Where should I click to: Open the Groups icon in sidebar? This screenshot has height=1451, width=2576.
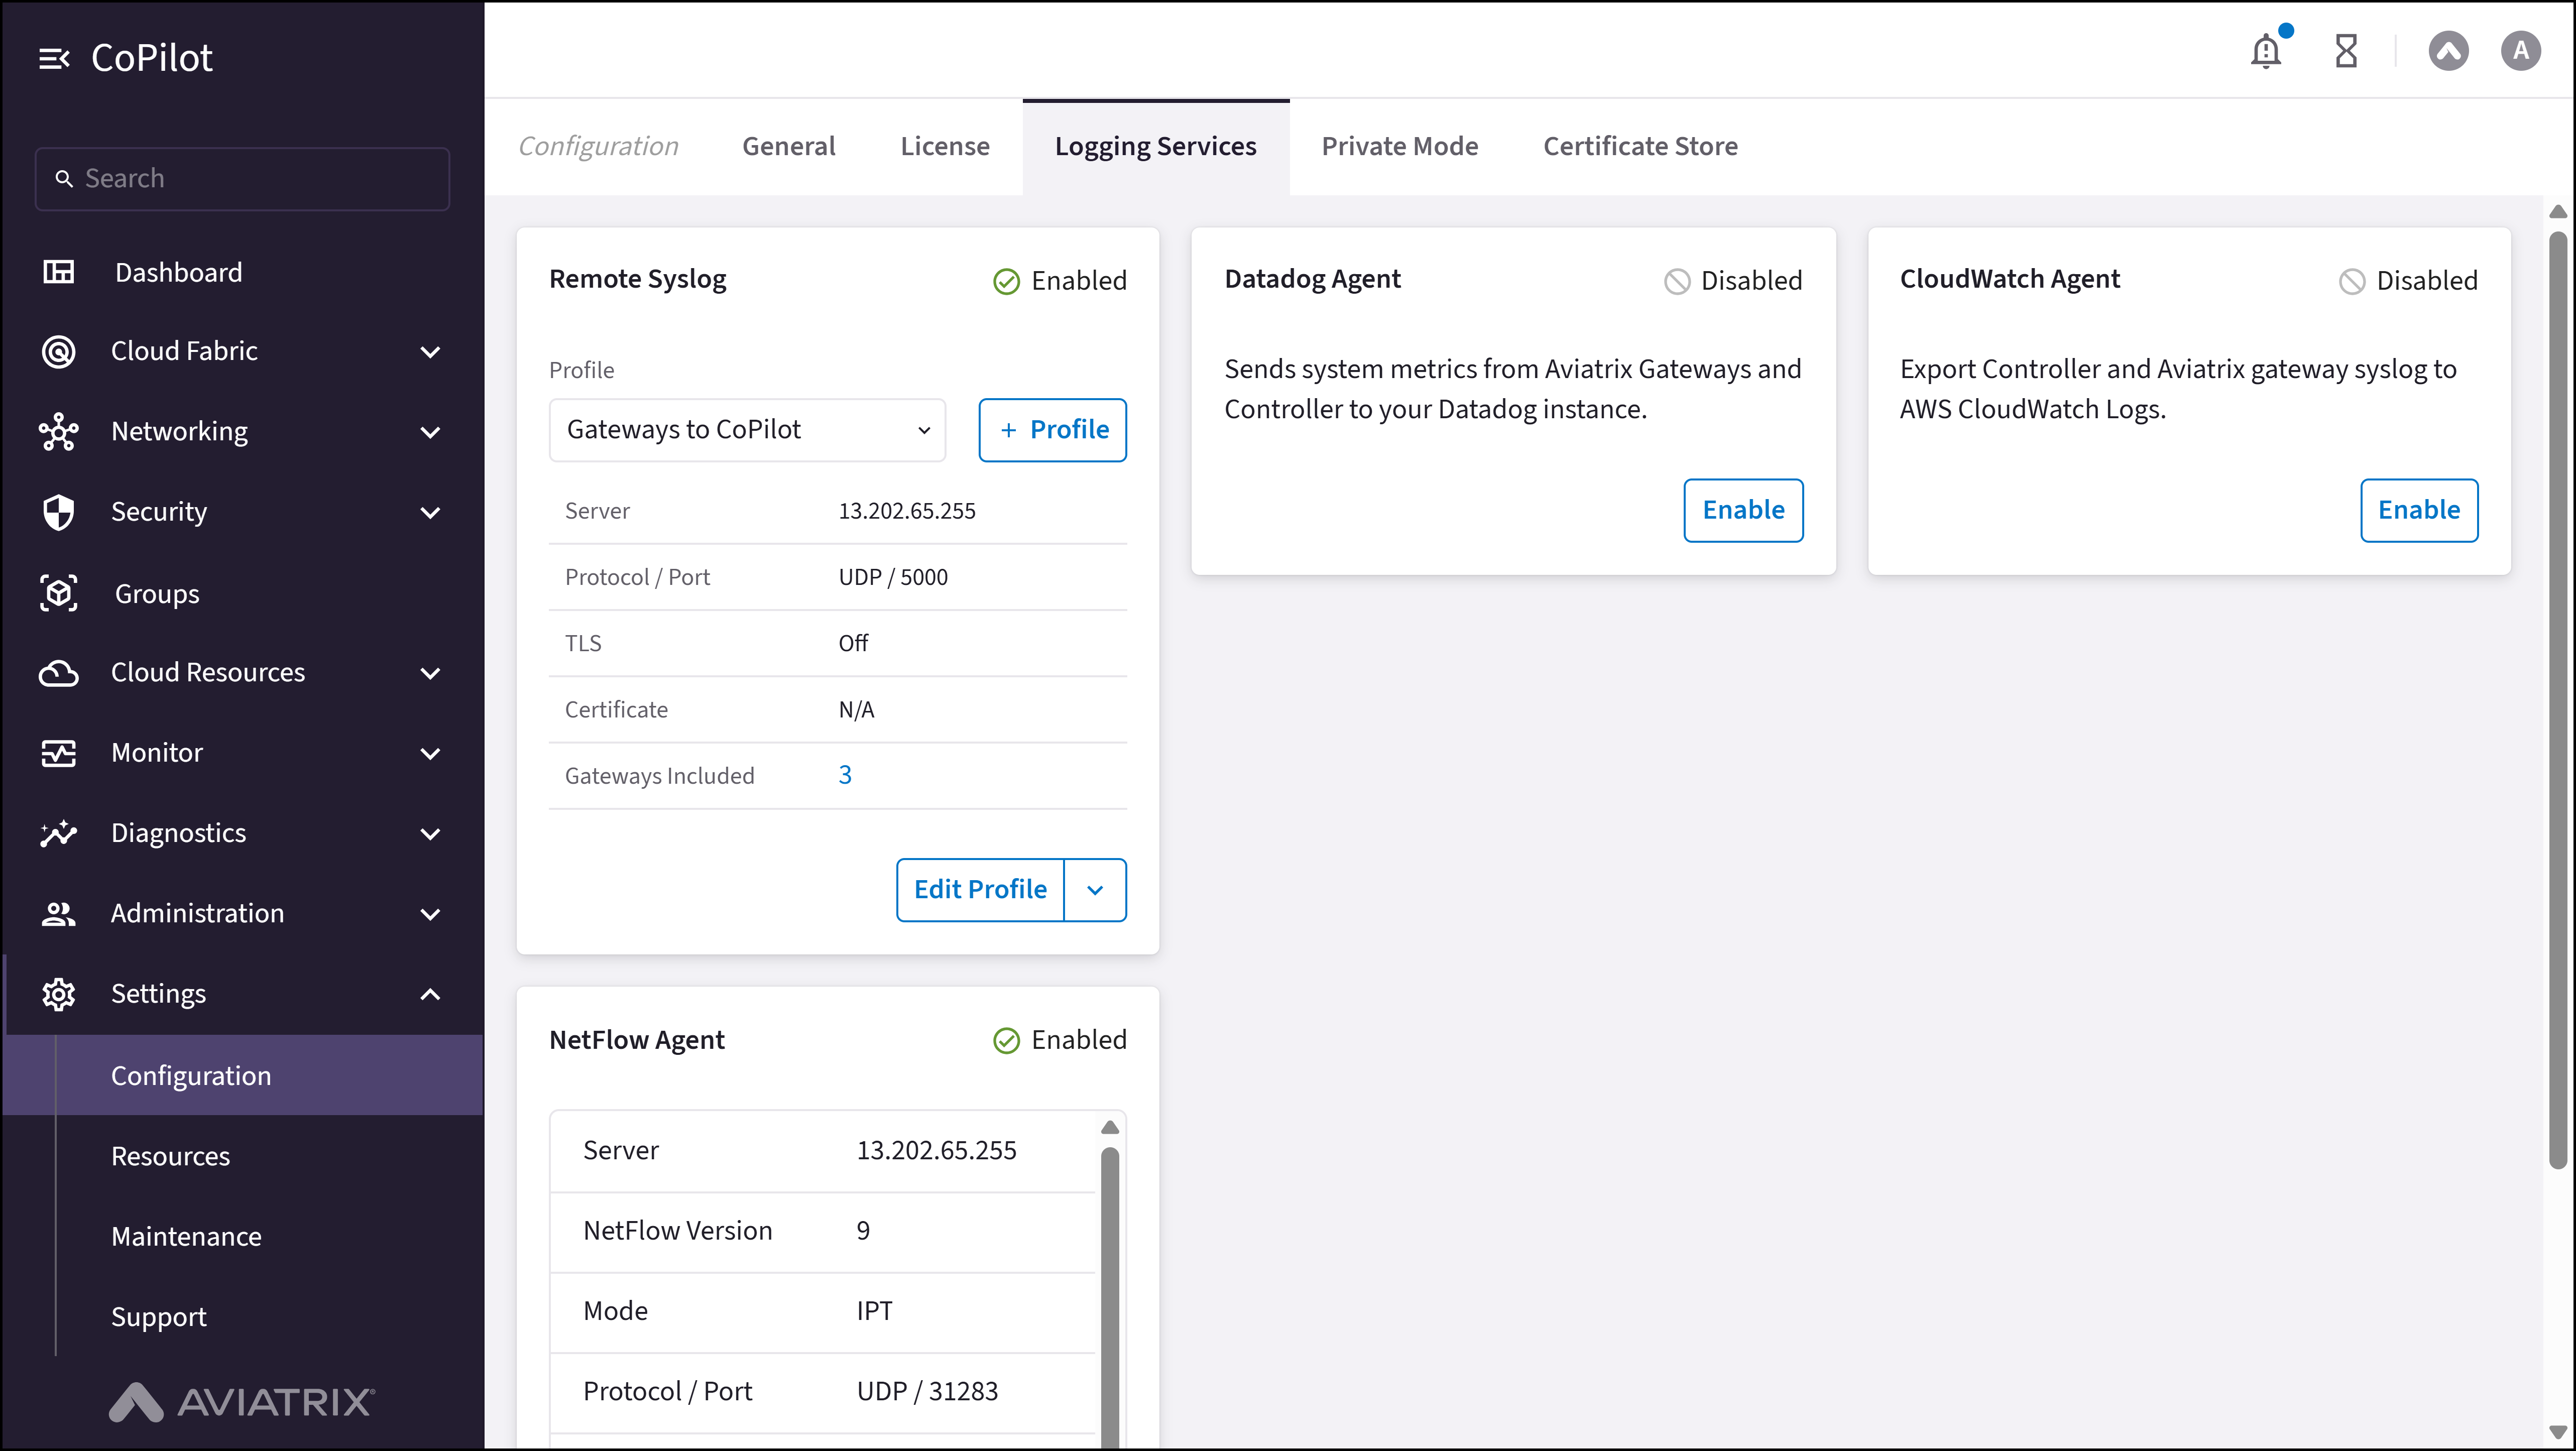pyautogui.click(x=58, y=592)
